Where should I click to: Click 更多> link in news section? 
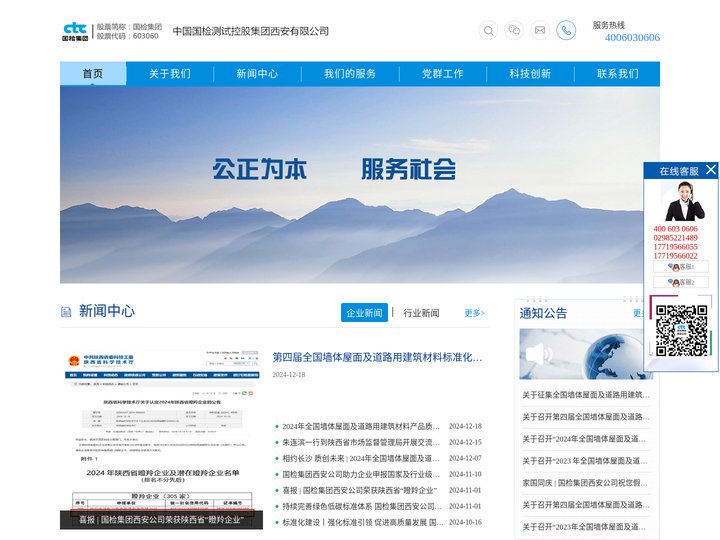click(475, 313)
